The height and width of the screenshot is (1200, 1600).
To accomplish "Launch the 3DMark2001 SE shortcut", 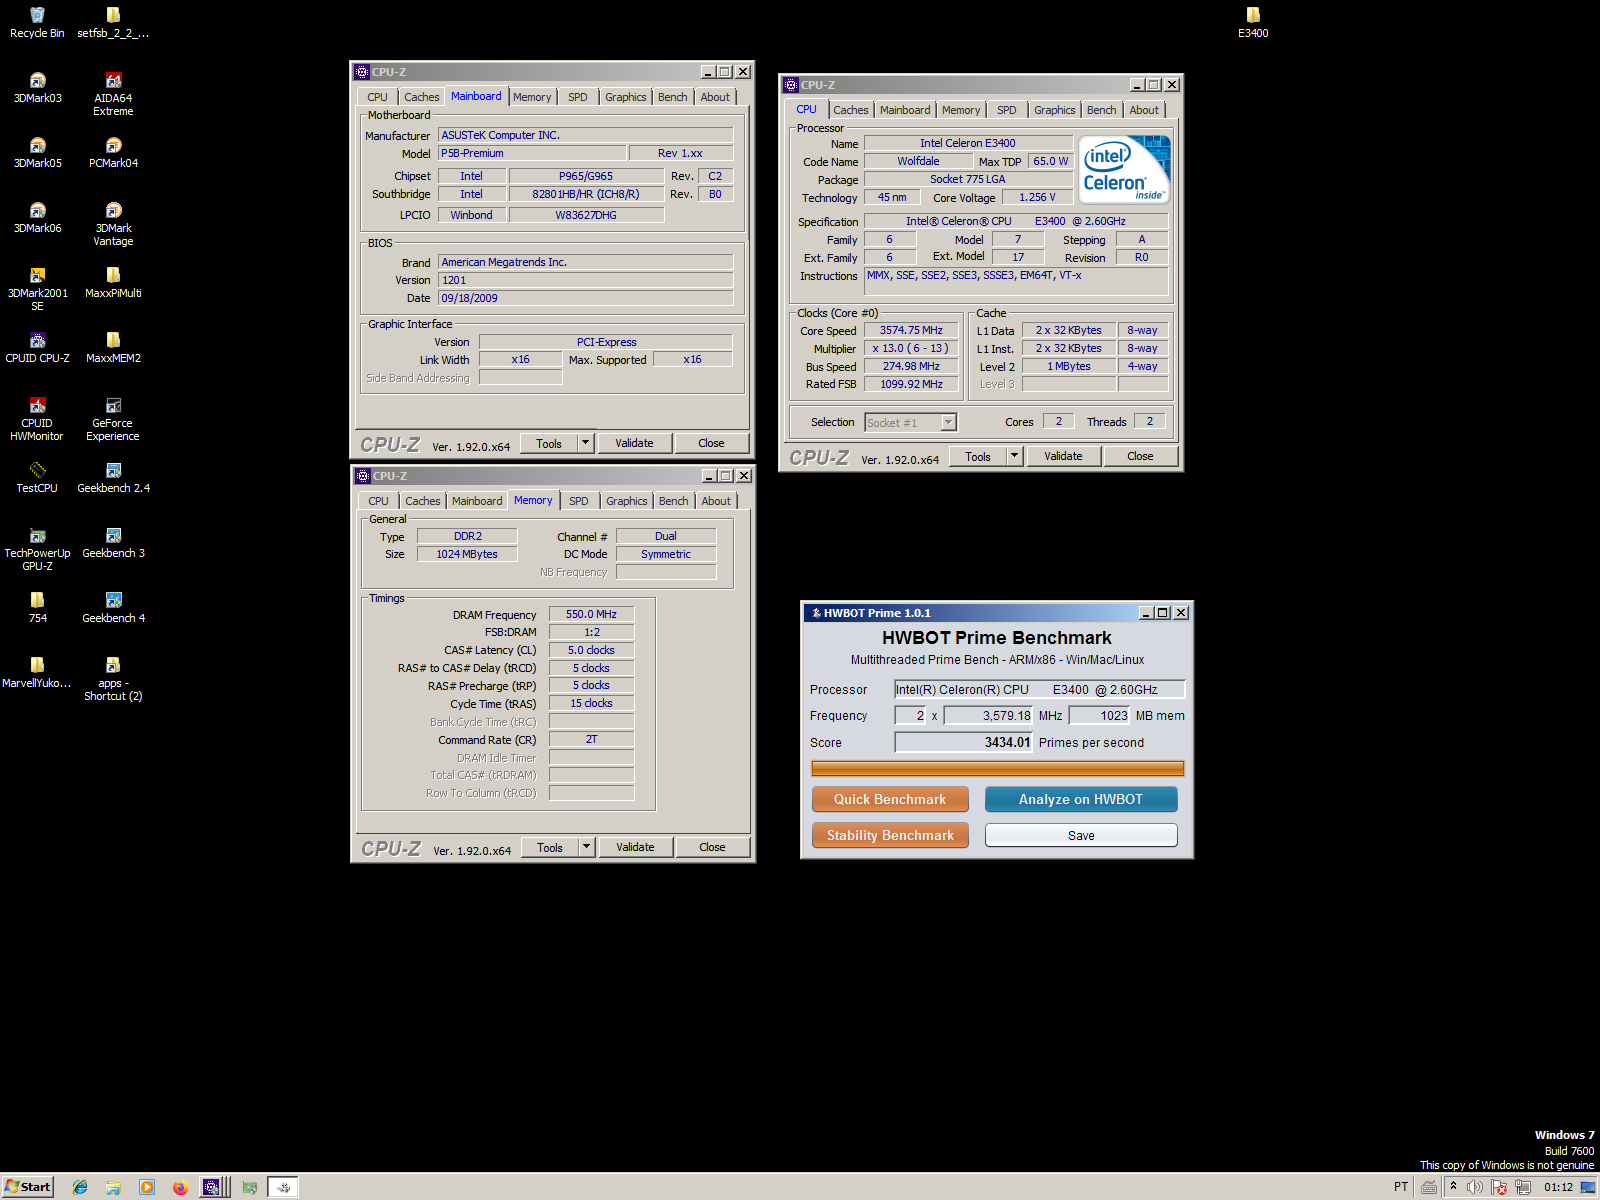I will click(x=37, y=288).
